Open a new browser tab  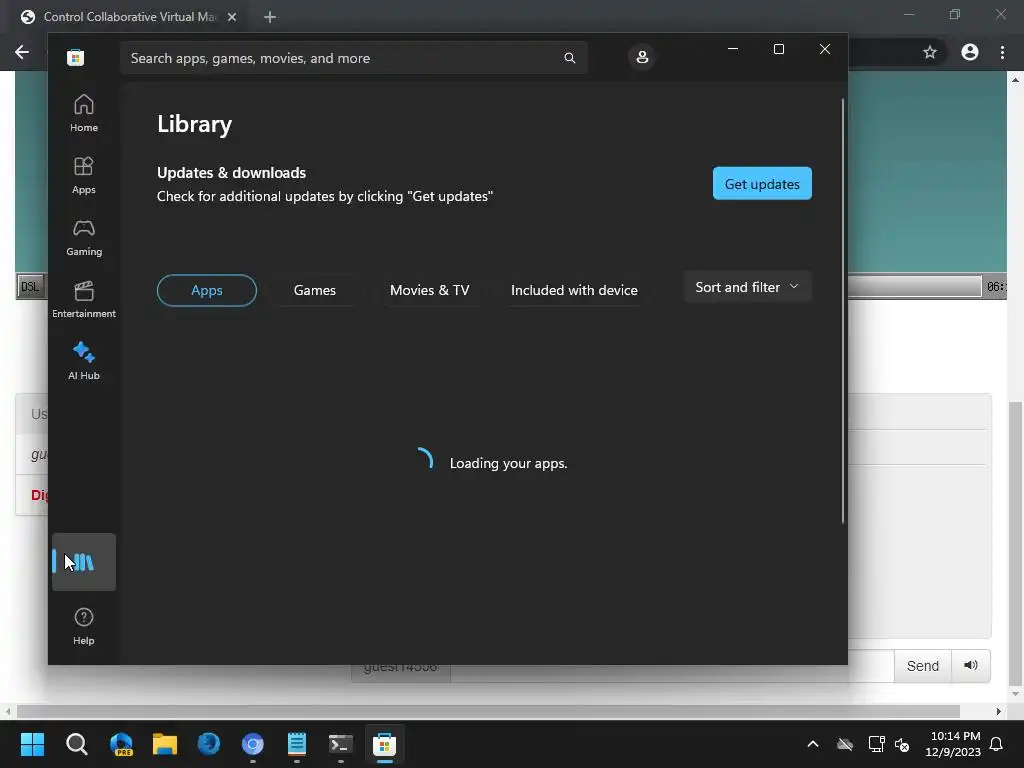pyautogui.click(x=270, y=17)
